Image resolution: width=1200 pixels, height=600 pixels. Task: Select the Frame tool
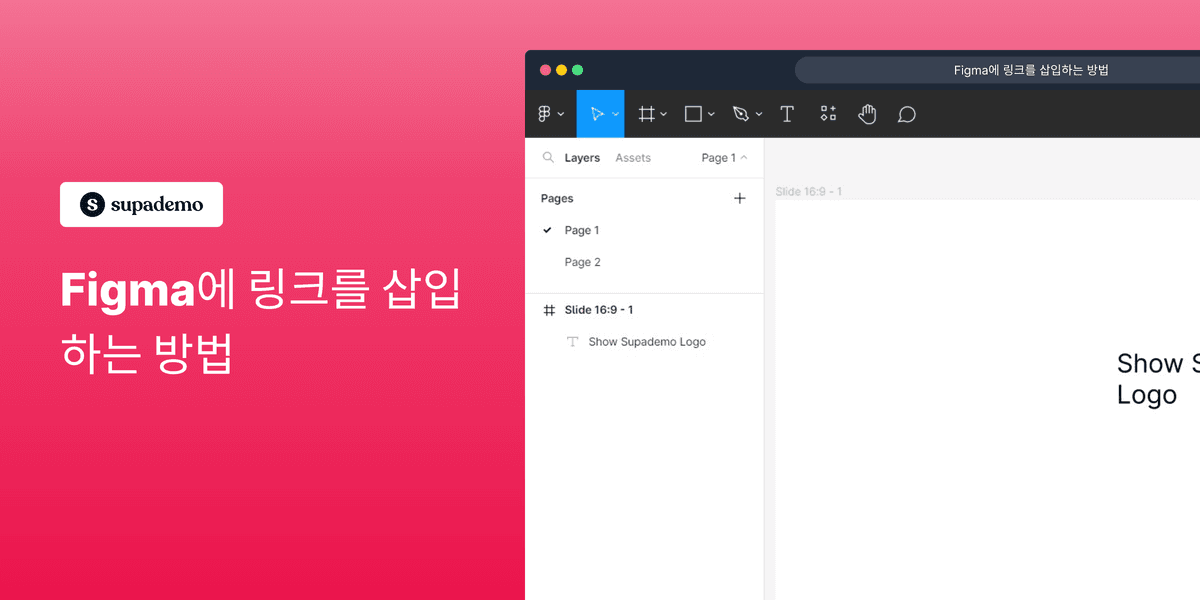coord(645,113)
